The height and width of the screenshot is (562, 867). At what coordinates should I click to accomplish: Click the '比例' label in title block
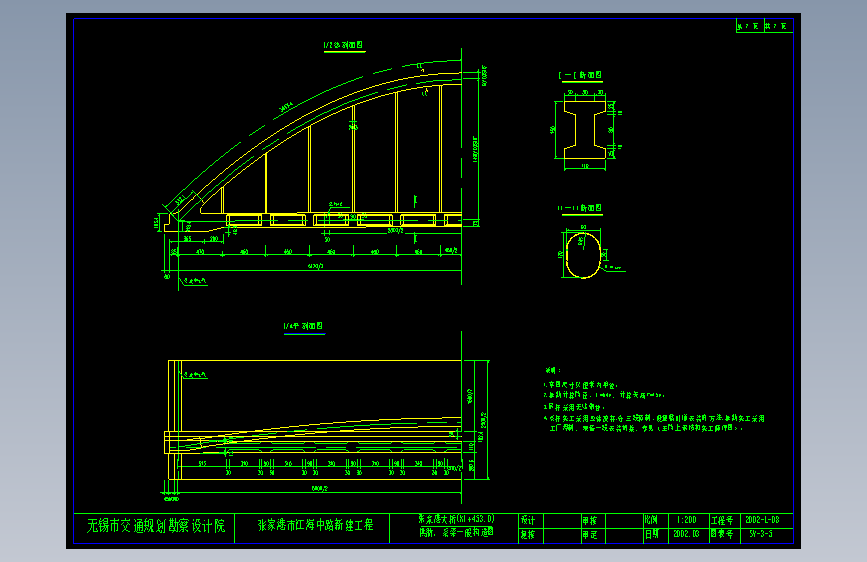tap(651, 520)
